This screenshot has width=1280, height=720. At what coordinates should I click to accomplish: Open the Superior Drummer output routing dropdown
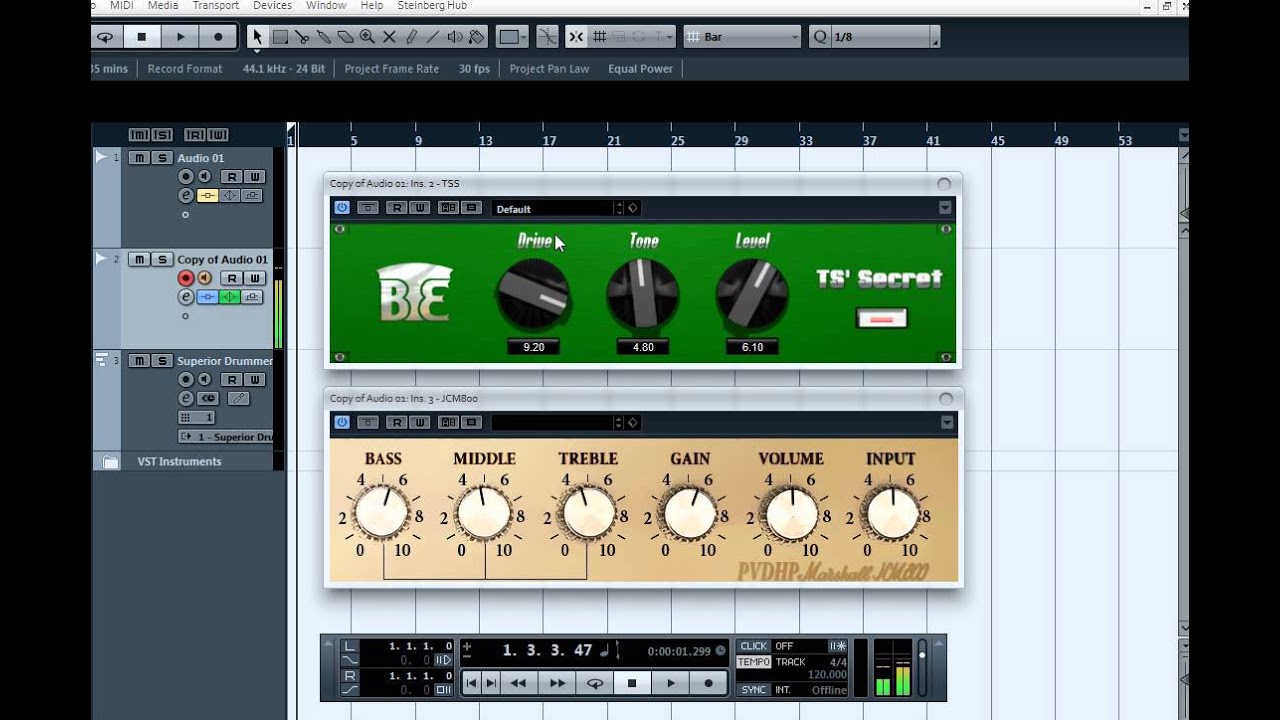(x=225, y=437)
